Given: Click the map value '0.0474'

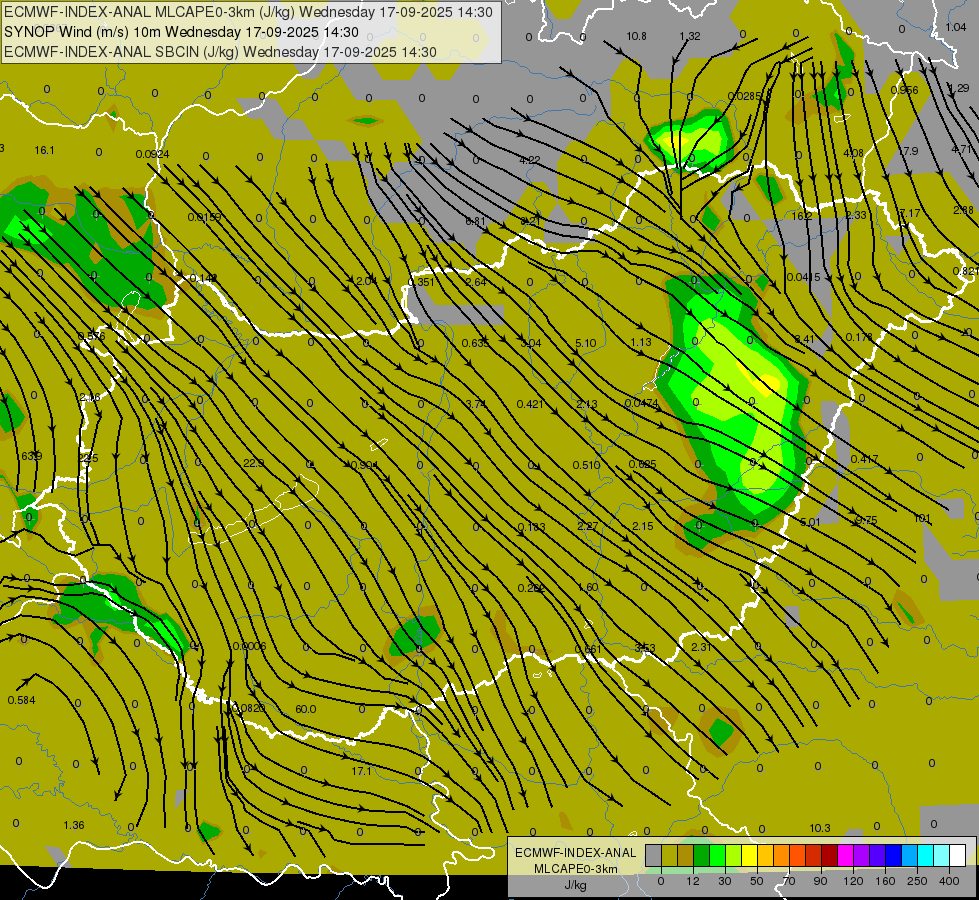Looking at the screenshot, I should (642, 403).
